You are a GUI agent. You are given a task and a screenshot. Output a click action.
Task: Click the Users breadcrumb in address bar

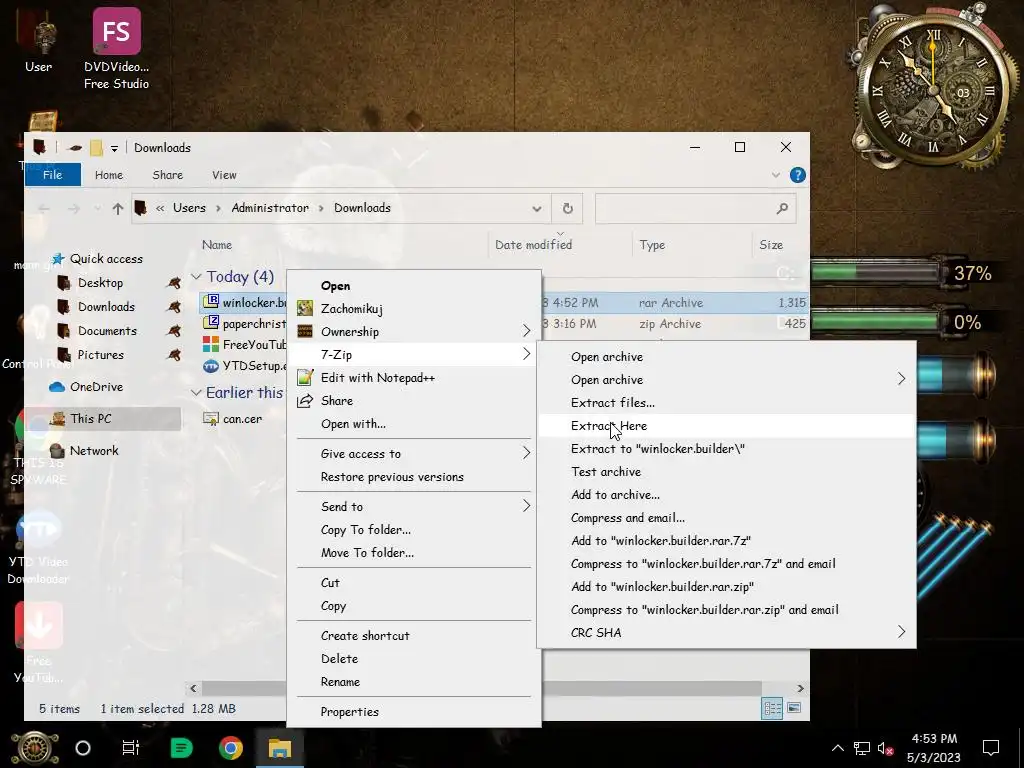coord(189,208)
